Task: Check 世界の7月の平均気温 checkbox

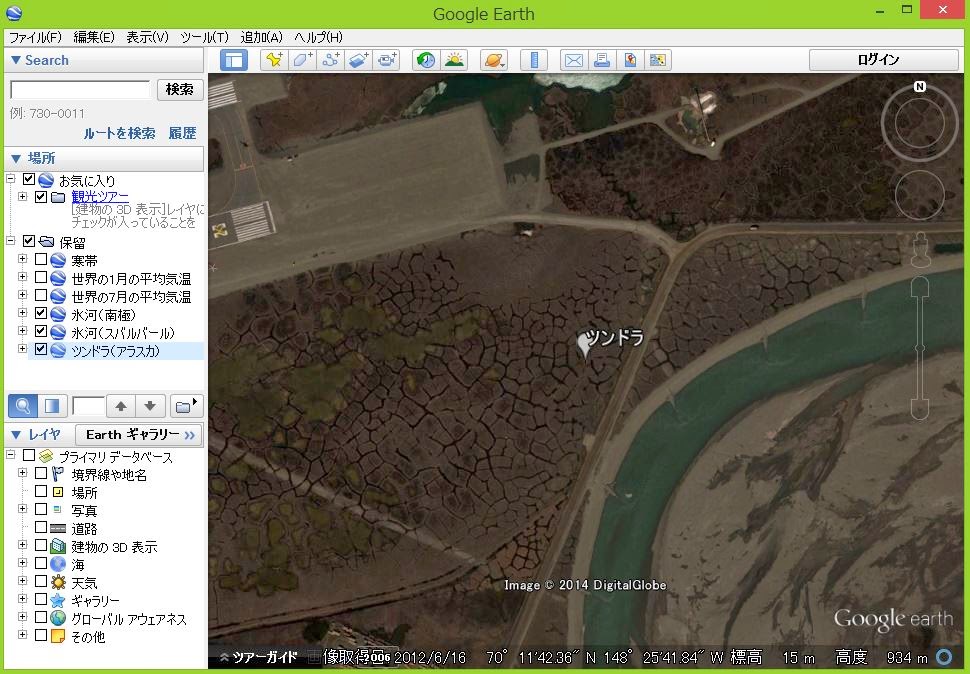Action: [41, 295]
